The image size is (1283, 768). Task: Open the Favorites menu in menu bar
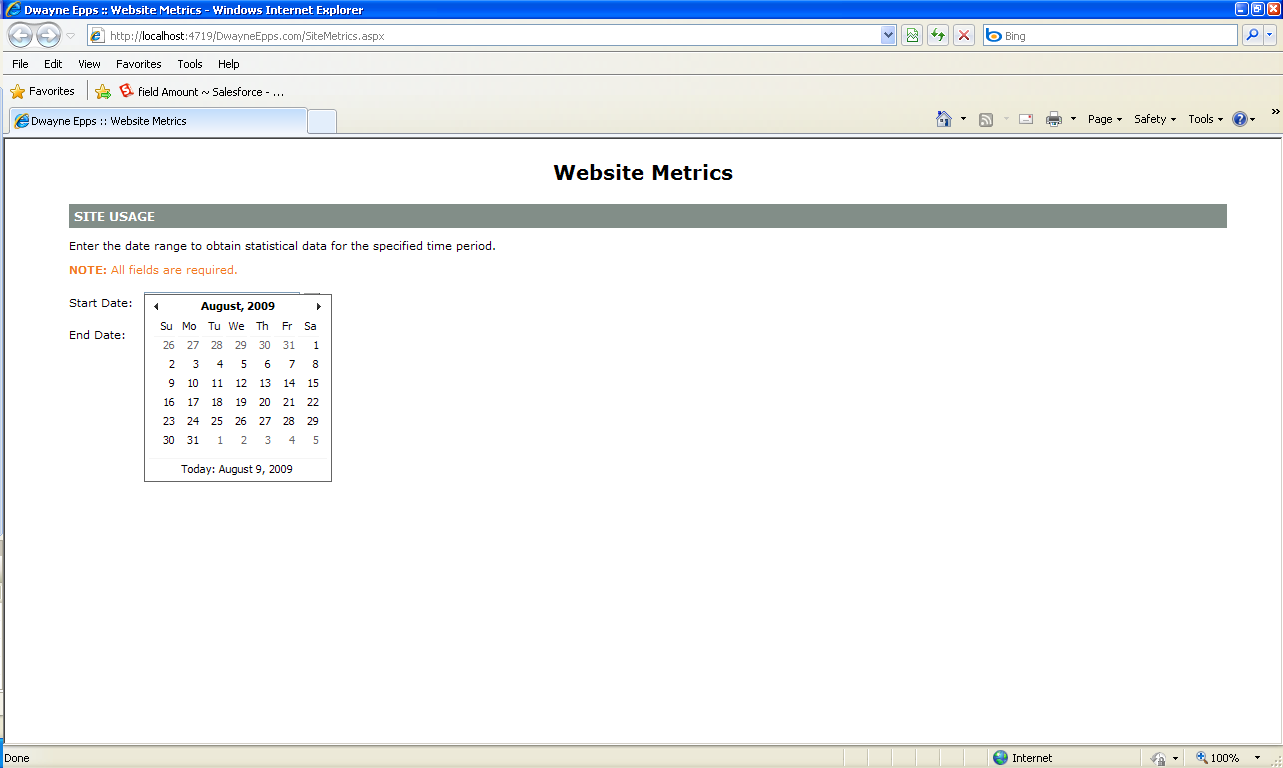[138, 64]
